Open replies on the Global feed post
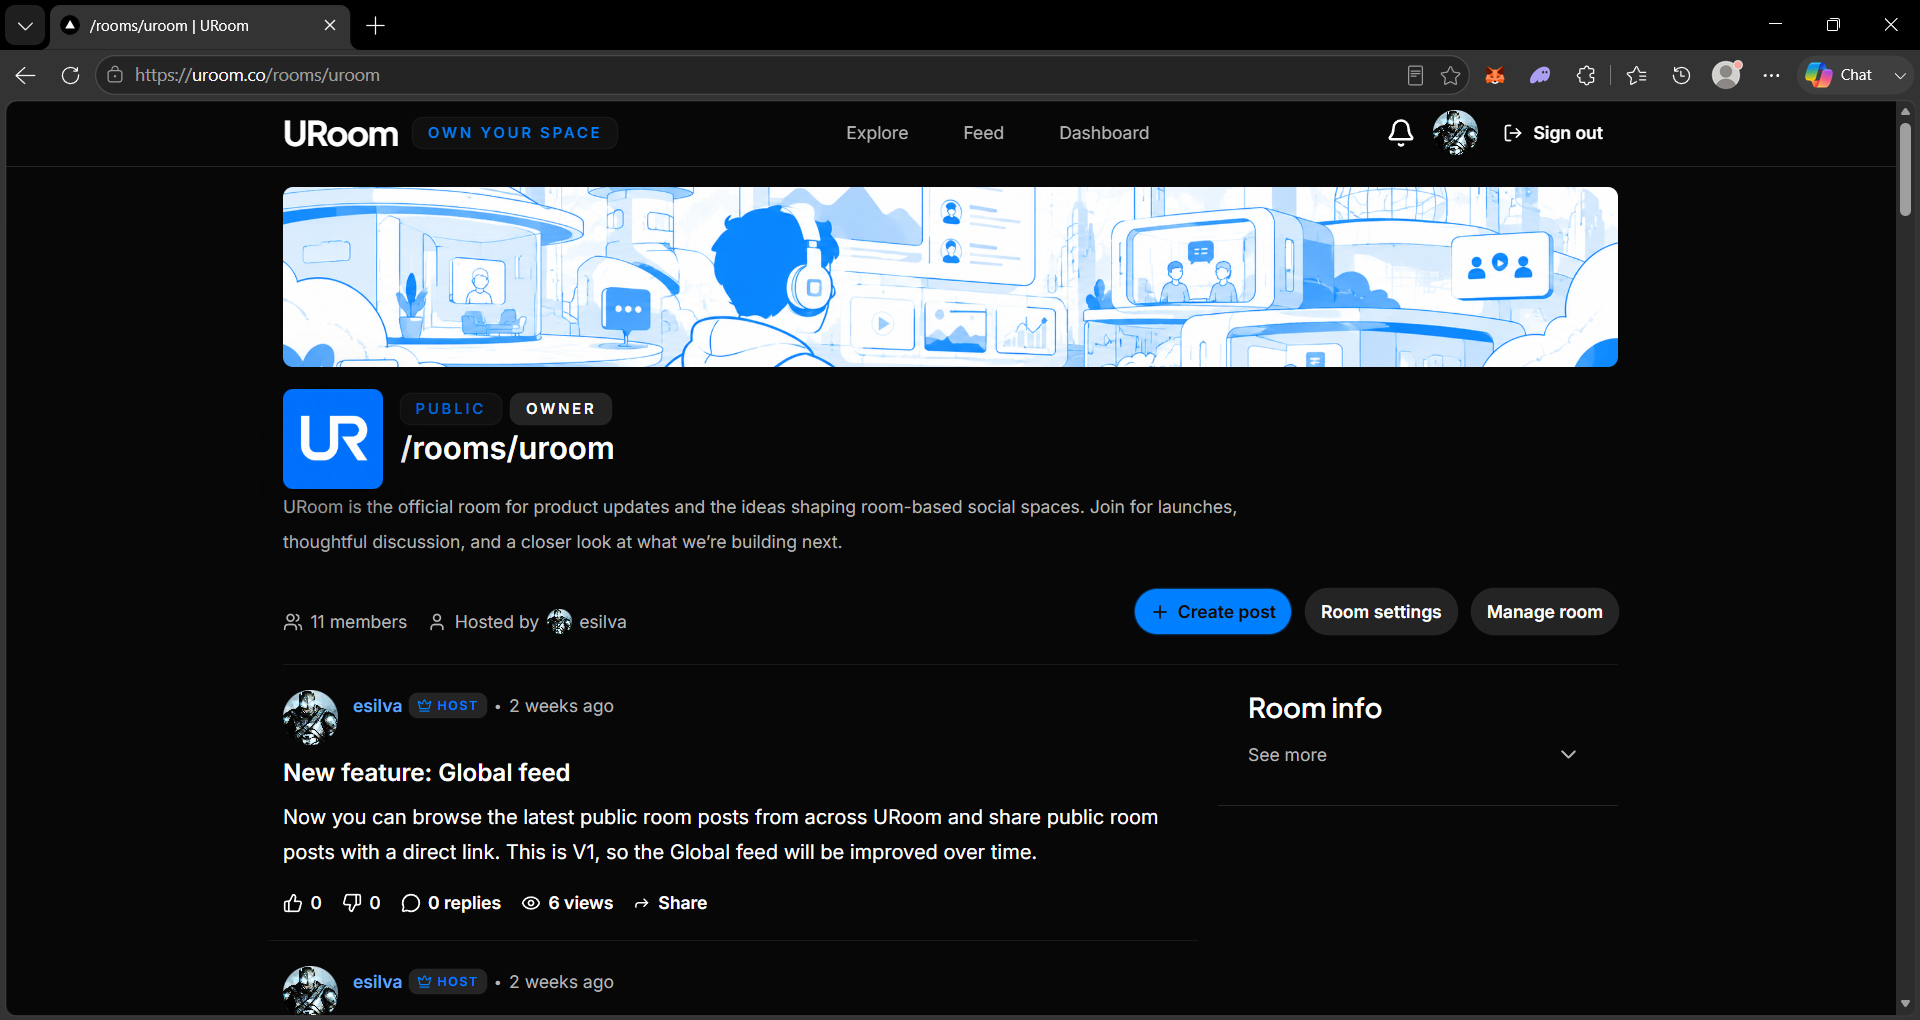The width and height of the screenshot is (1920, 1020). tap(451, 903)
